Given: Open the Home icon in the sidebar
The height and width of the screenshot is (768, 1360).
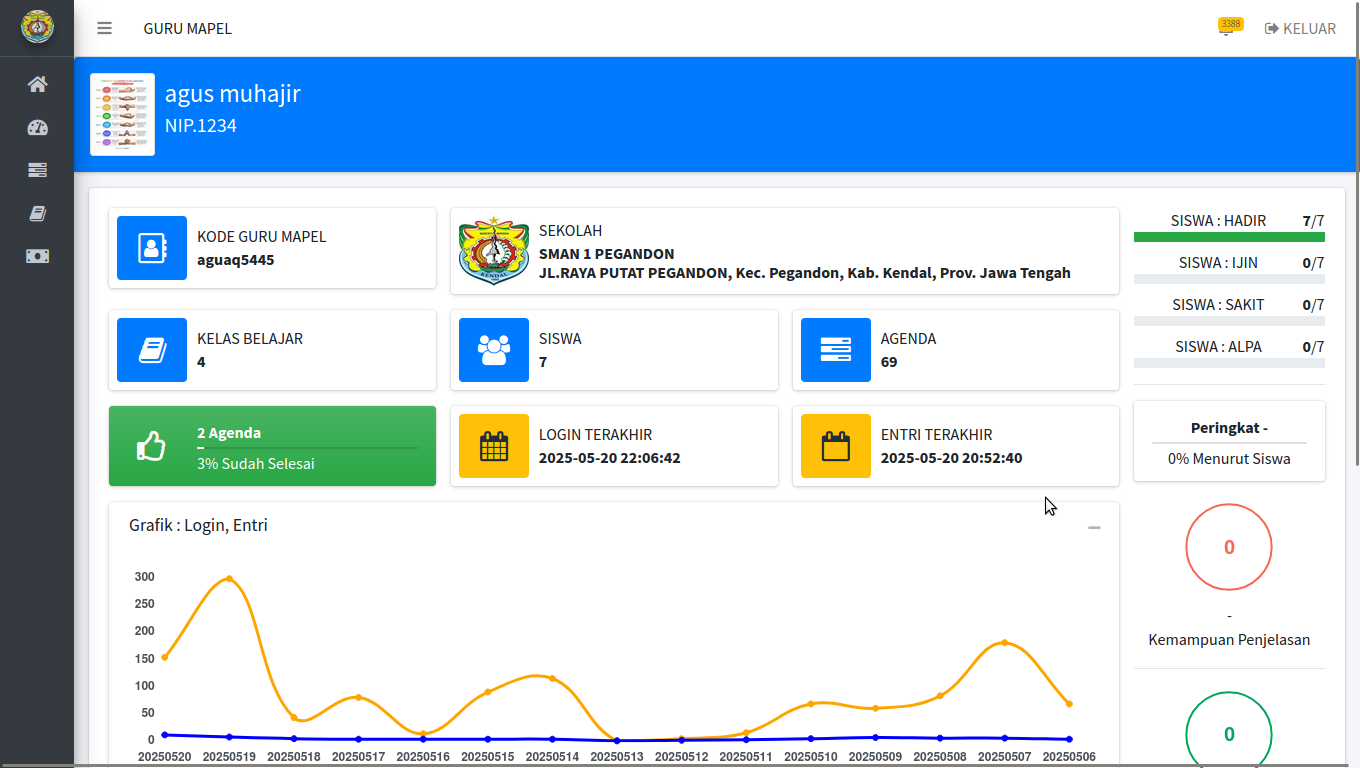Looking at the screenshot, I should coord(37,84).
